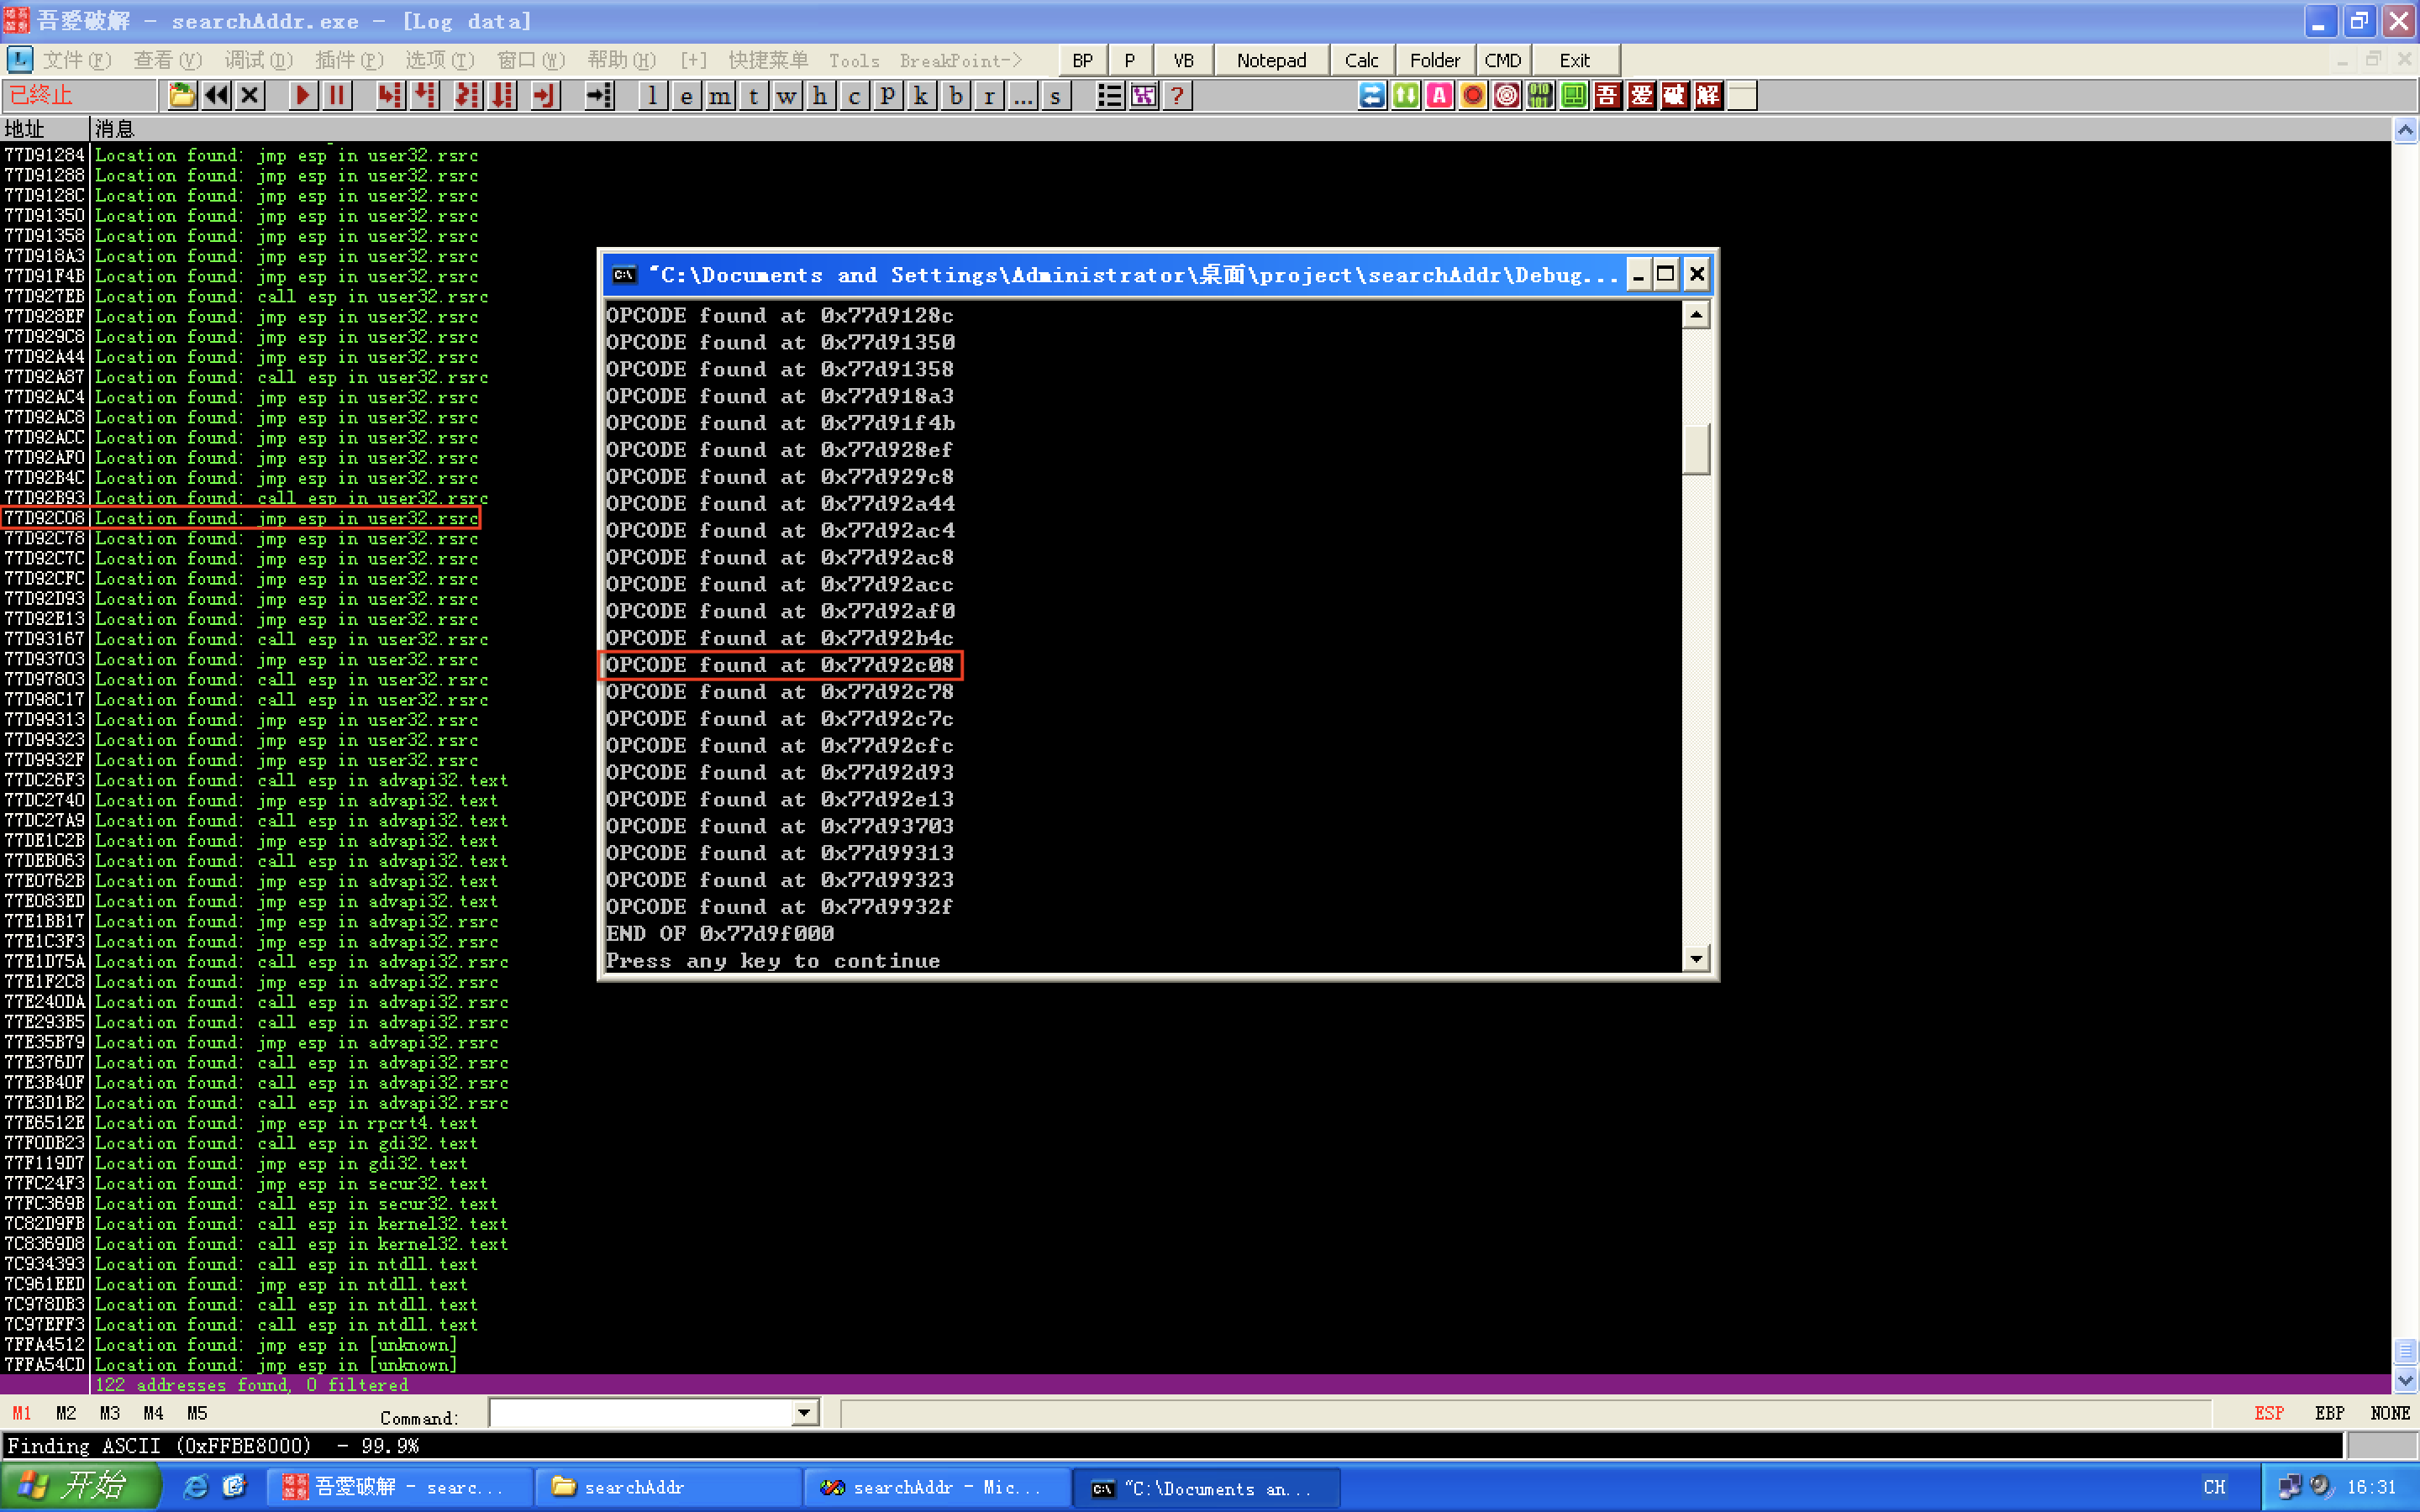Click the open file folder icon
Viewport: 2420px width, 1512px height.
[x=181, y=96]
